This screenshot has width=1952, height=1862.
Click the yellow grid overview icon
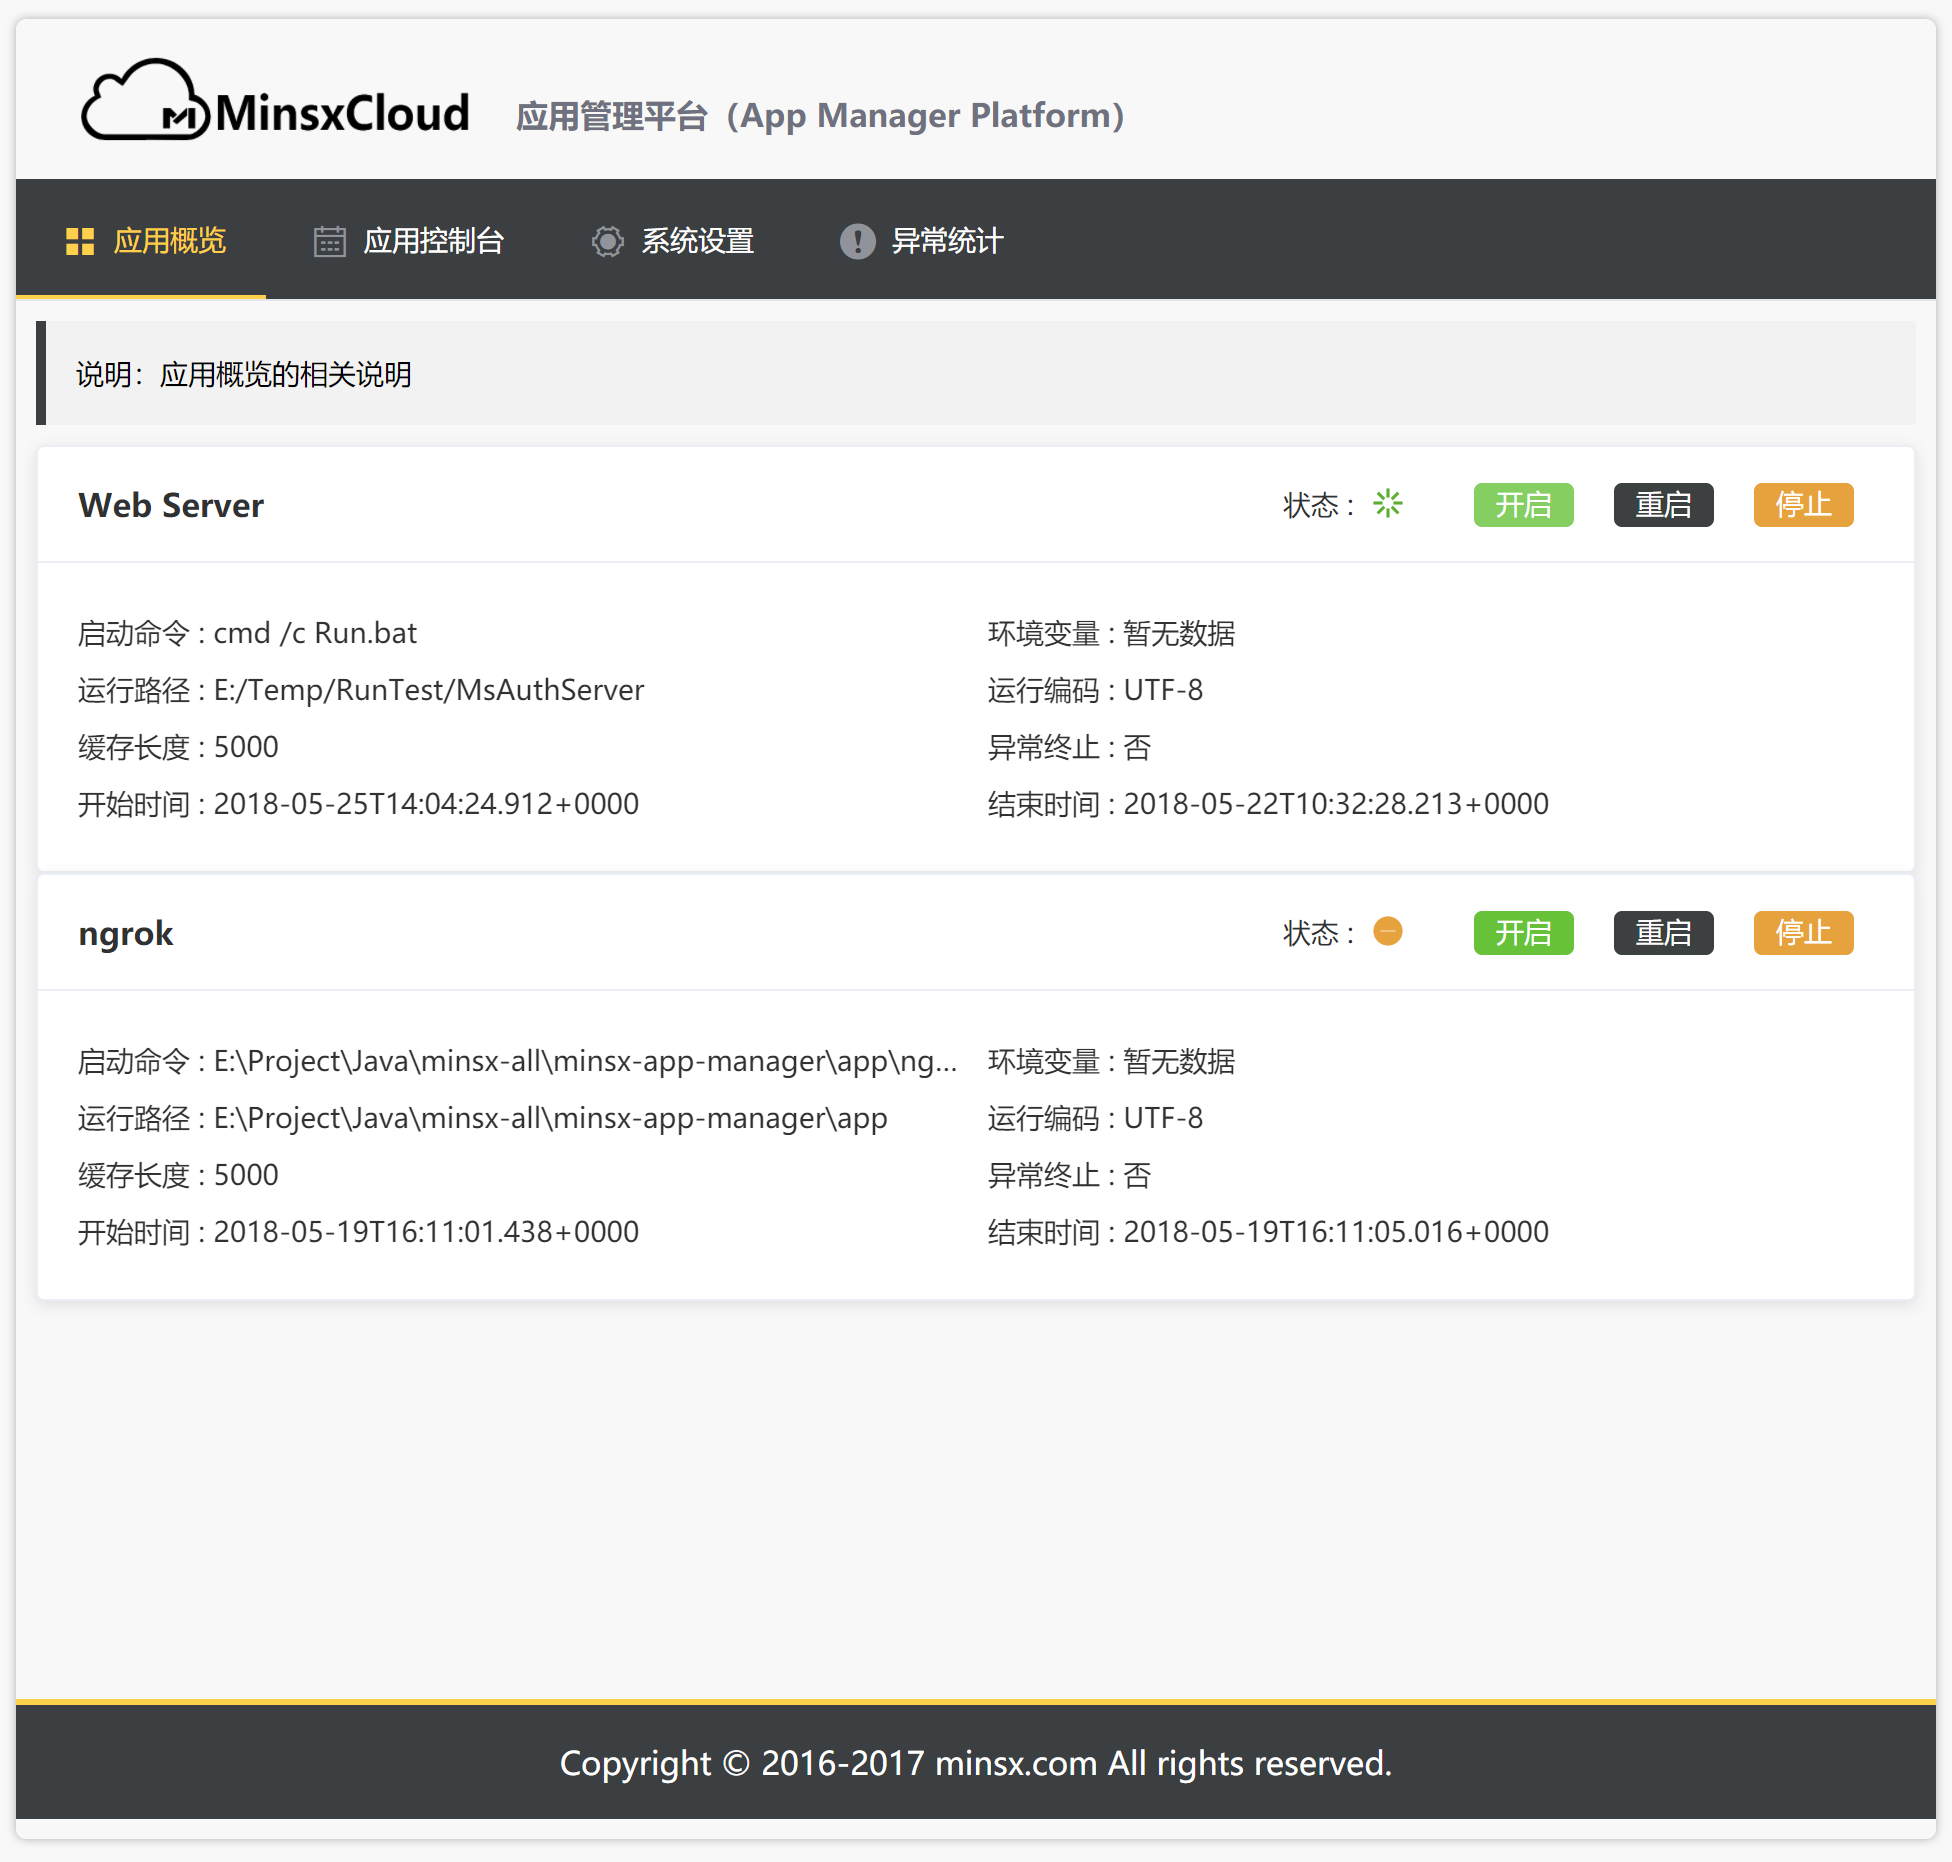80,241
